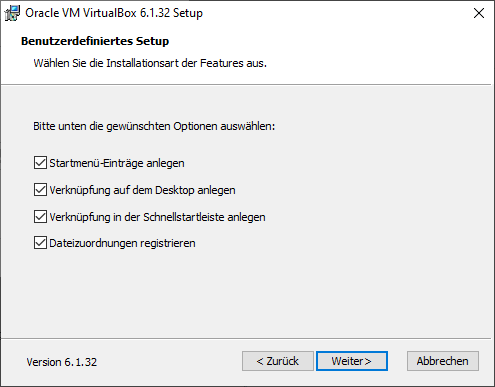The image size is (495, 387).
Task: Click the VirtualBox installer icon in title bar
Action: pos(12,13)
